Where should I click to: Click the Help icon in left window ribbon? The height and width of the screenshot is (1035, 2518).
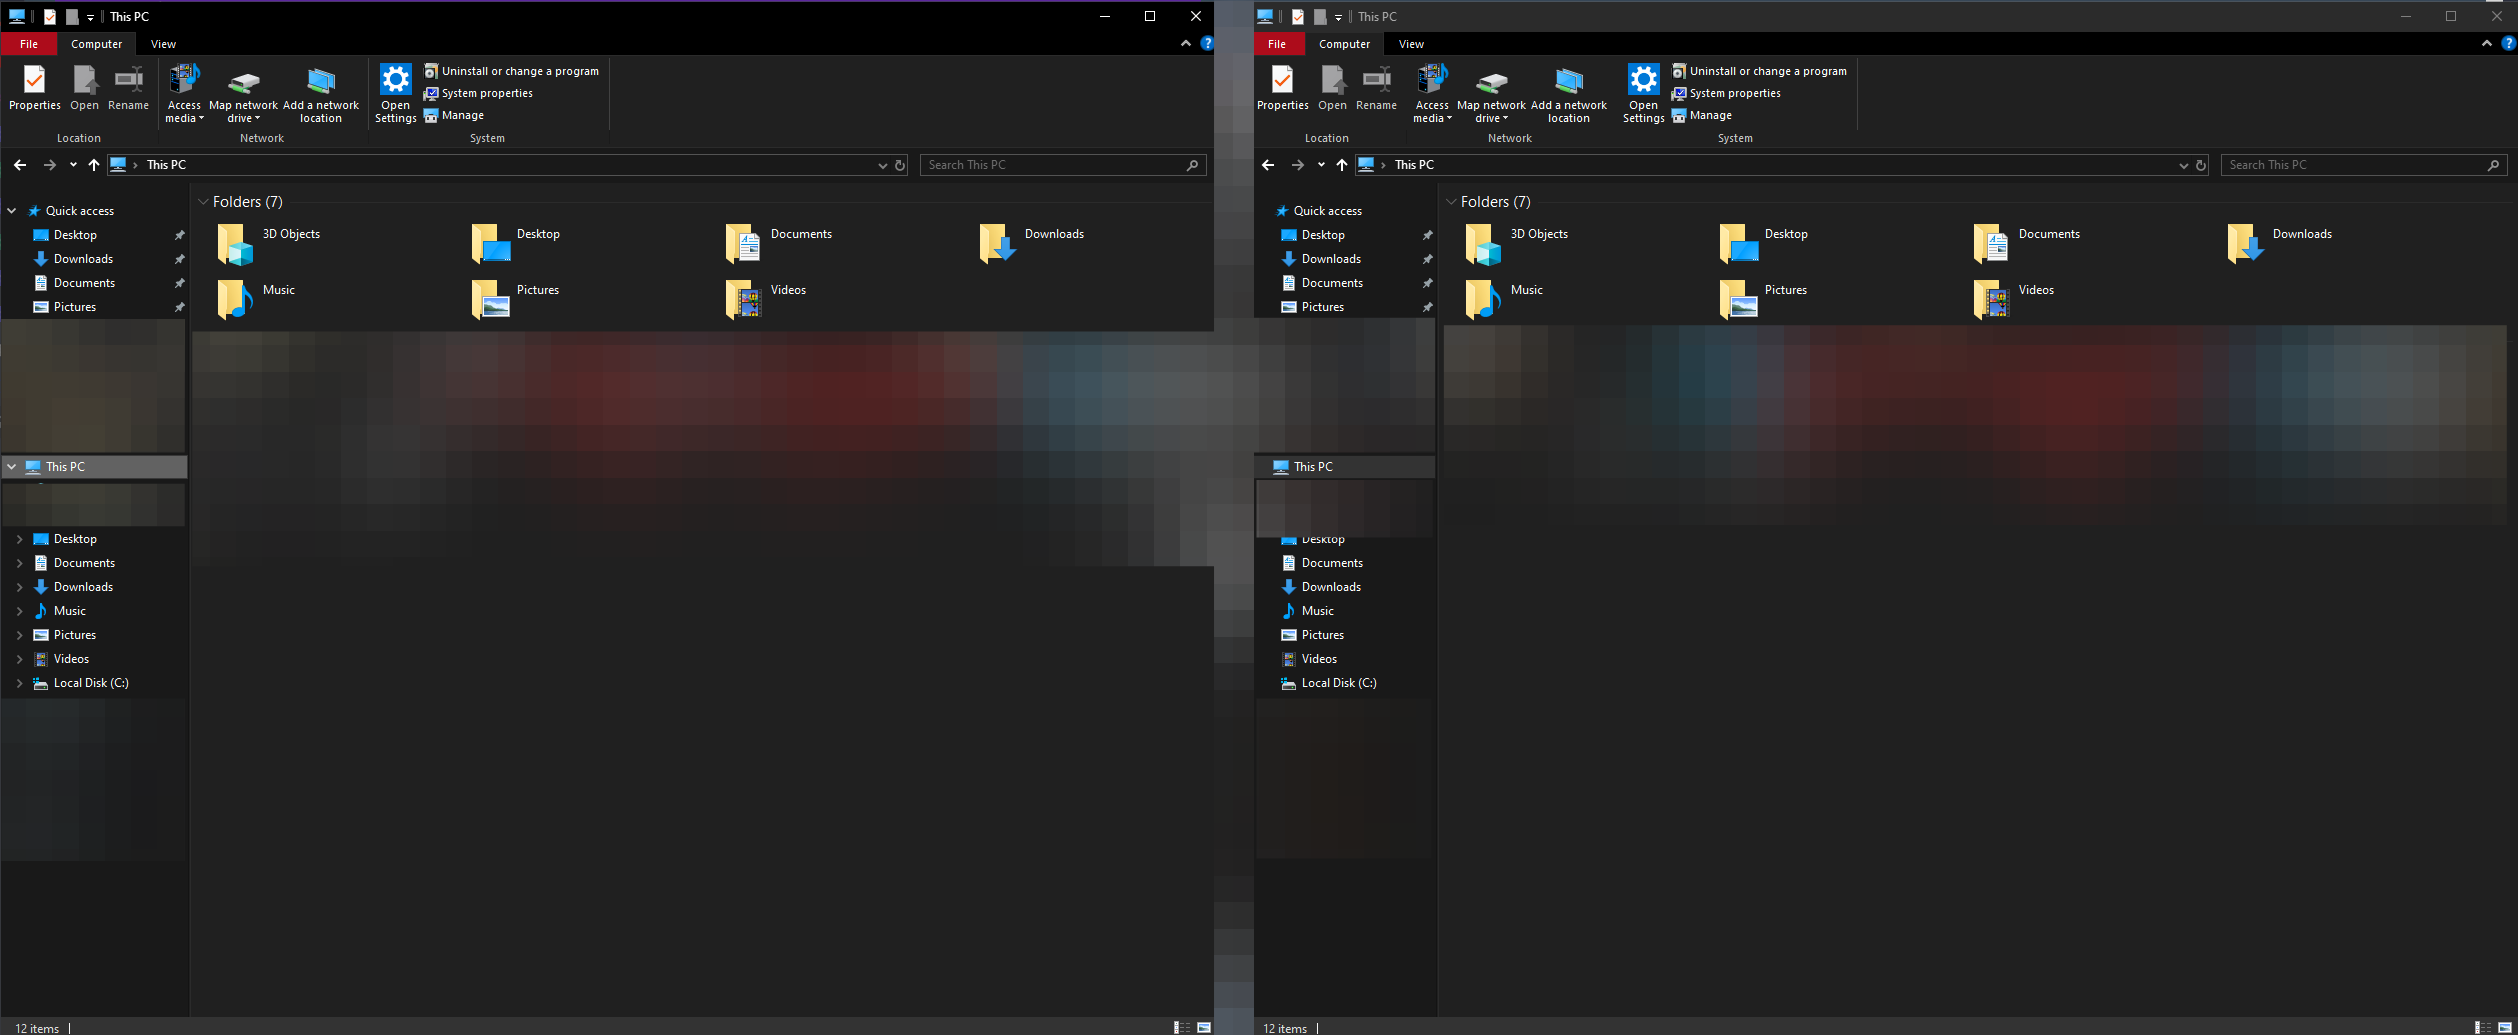1206,44
